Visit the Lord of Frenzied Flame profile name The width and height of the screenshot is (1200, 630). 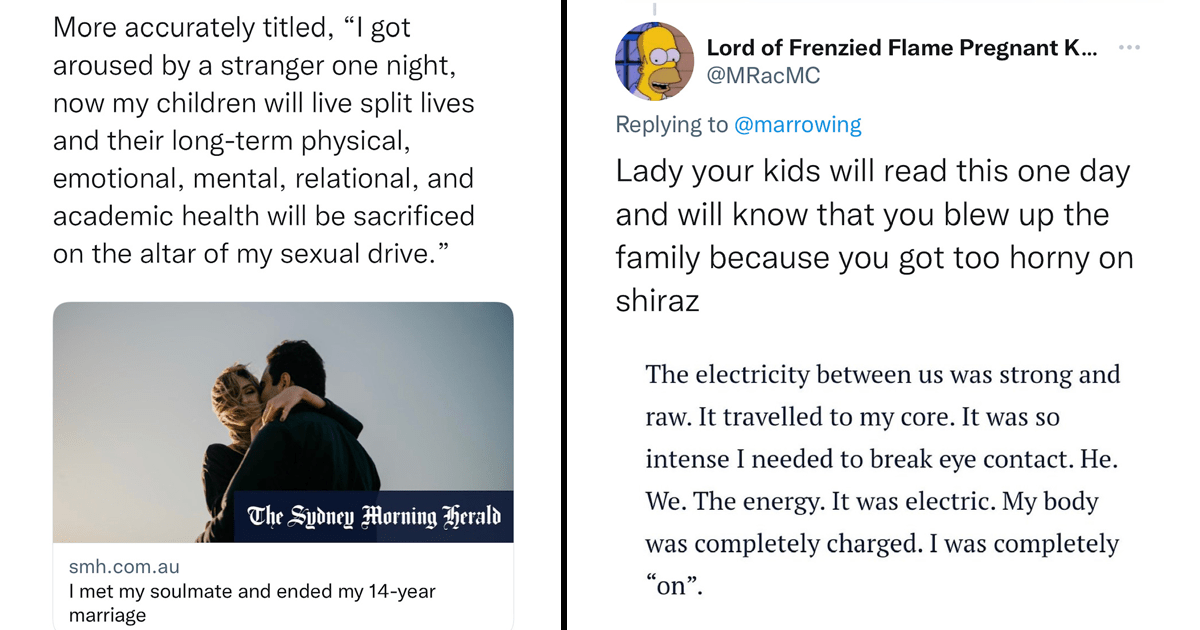tap(901, 47)
